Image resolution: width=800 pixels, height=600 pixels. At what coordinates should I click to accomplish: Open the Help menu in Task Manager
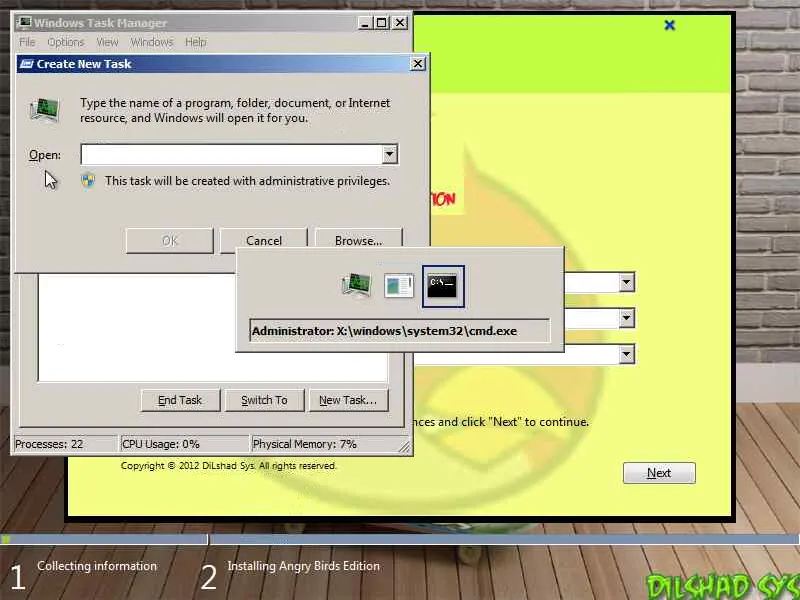tap(195, 42)
